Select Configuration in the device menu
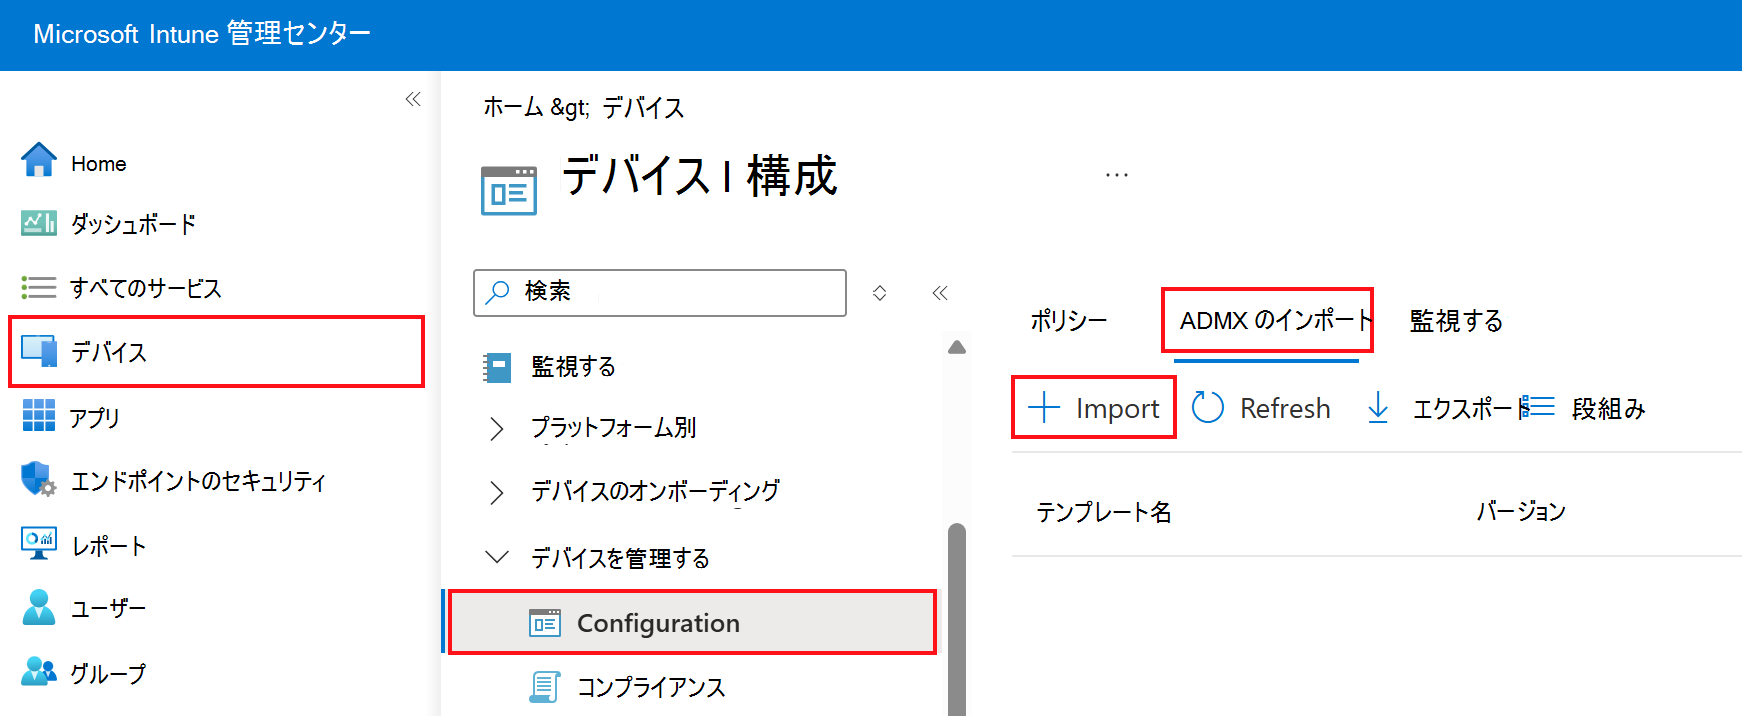Image resolution: width=1742 pixels, height=716 pixels. coord(693,623)
